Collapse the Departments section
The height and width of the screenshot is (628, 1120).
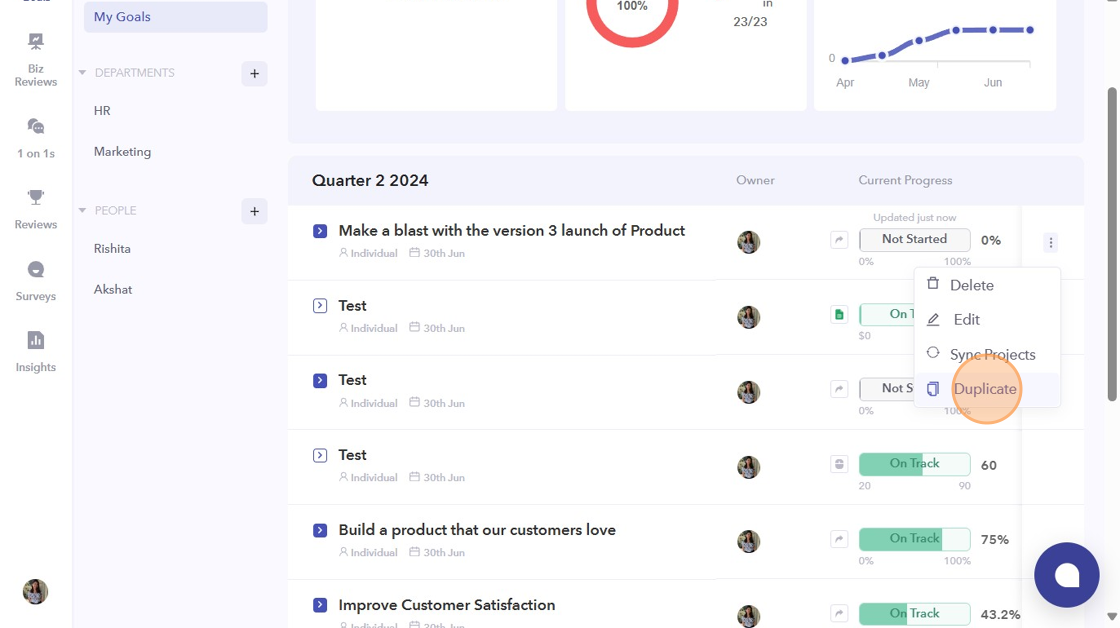coord(82,73)
